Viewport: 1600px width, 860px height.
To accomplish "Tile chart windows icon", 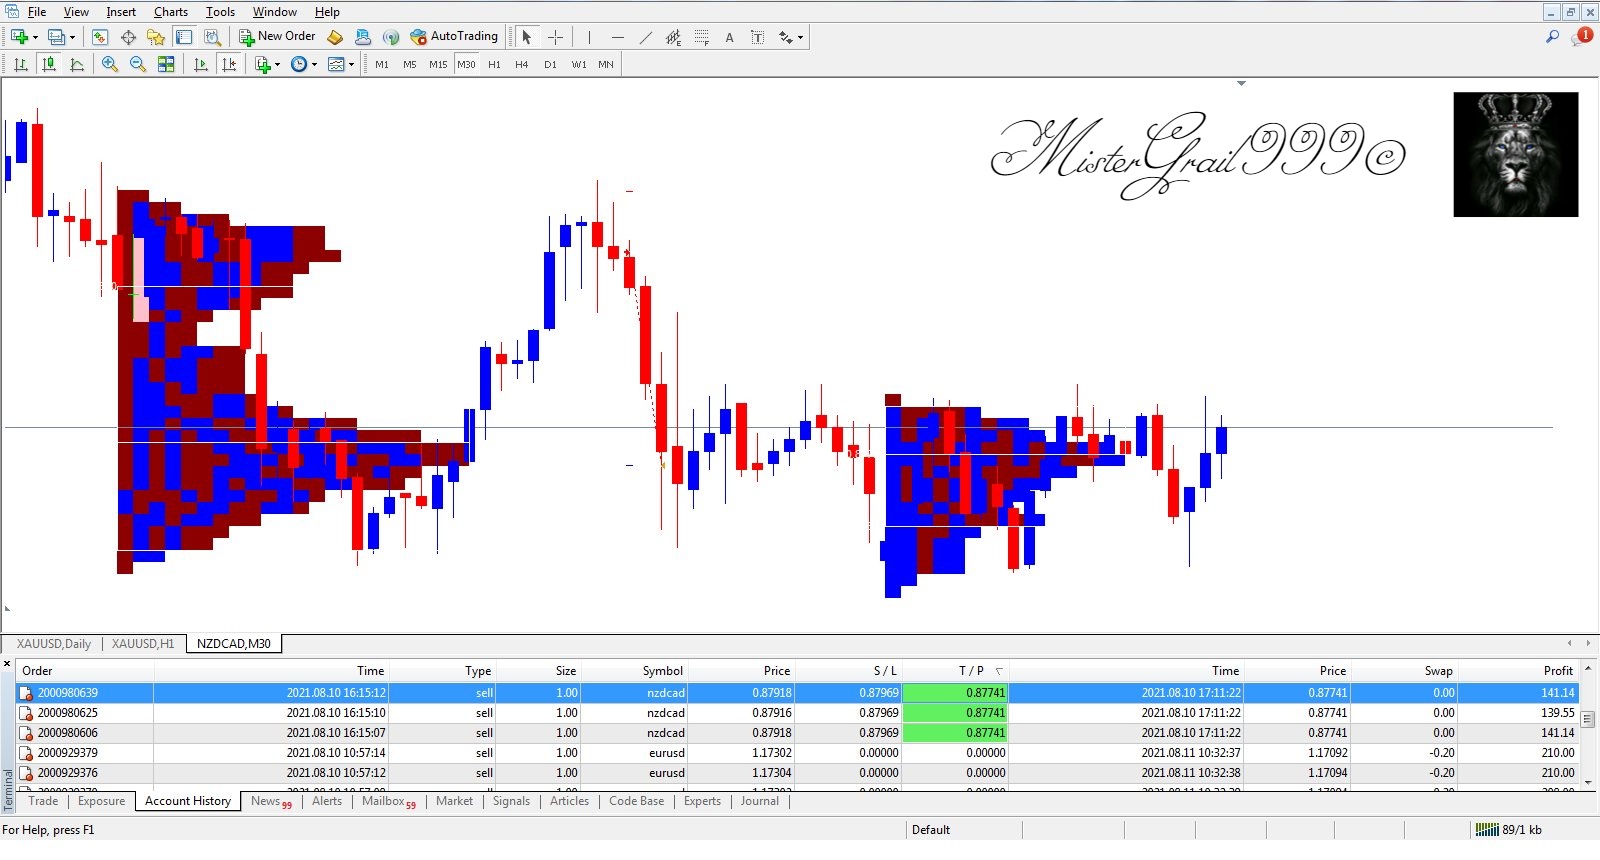I will coord(166,64).
